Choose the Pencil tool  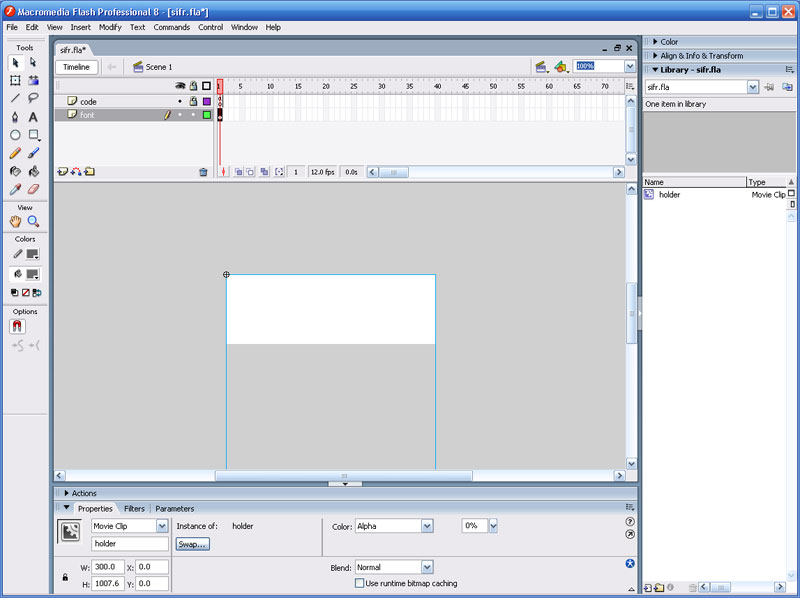pos(15,153)
